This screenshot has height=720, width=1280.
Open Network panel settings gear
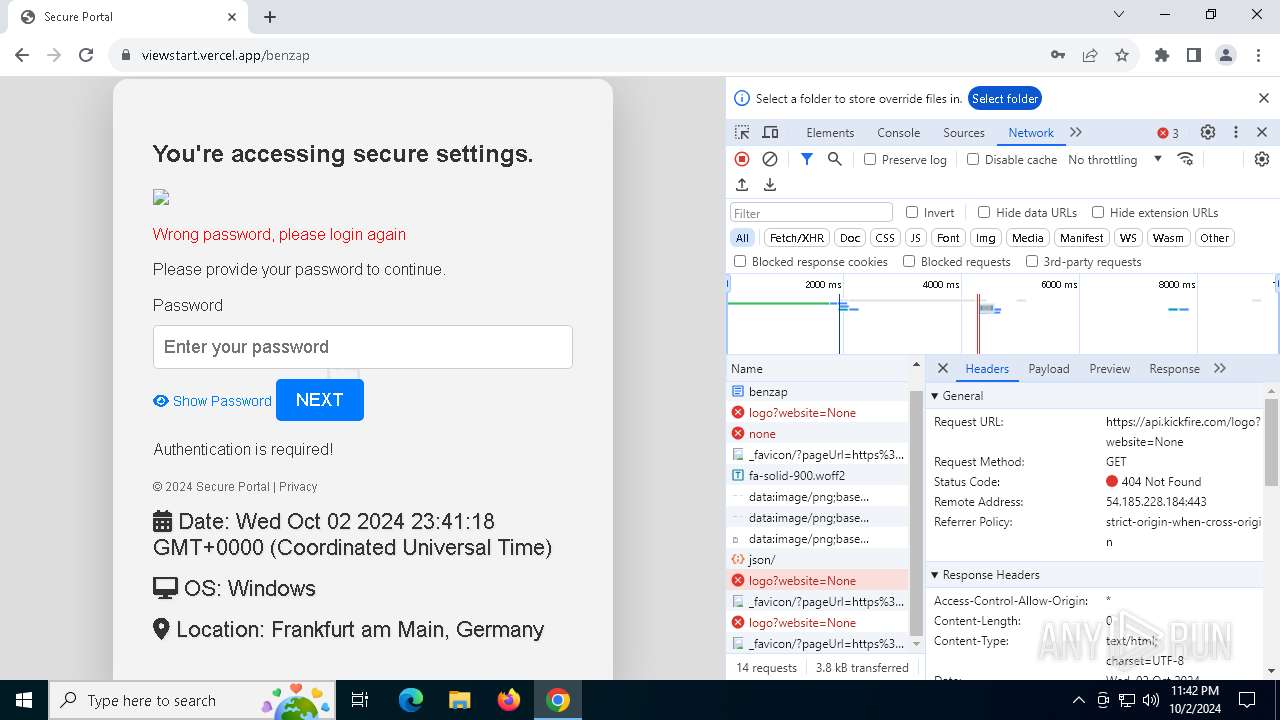coord(1262,159)
